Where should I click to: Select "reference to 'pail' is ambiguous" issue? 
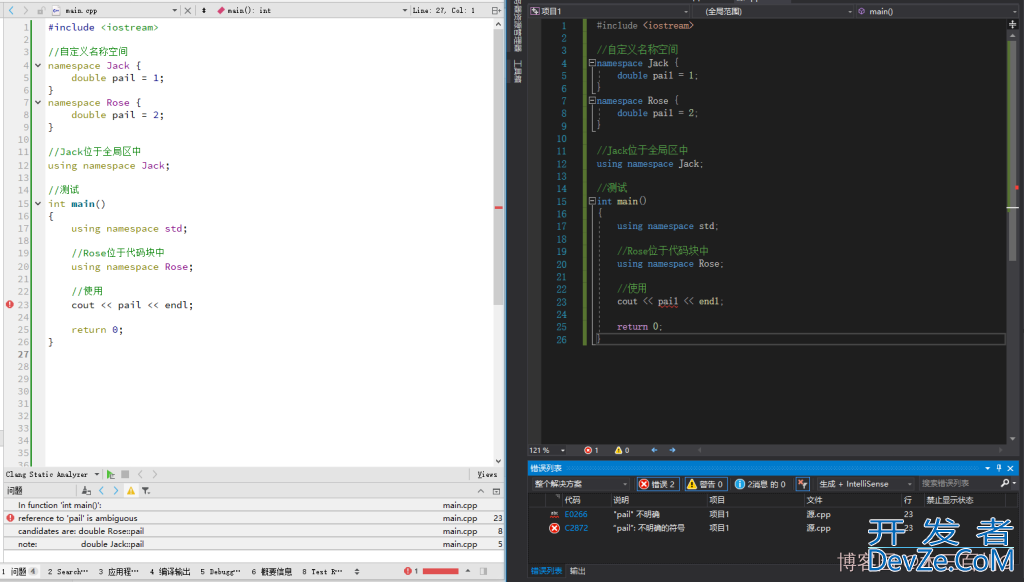point(253,518)
